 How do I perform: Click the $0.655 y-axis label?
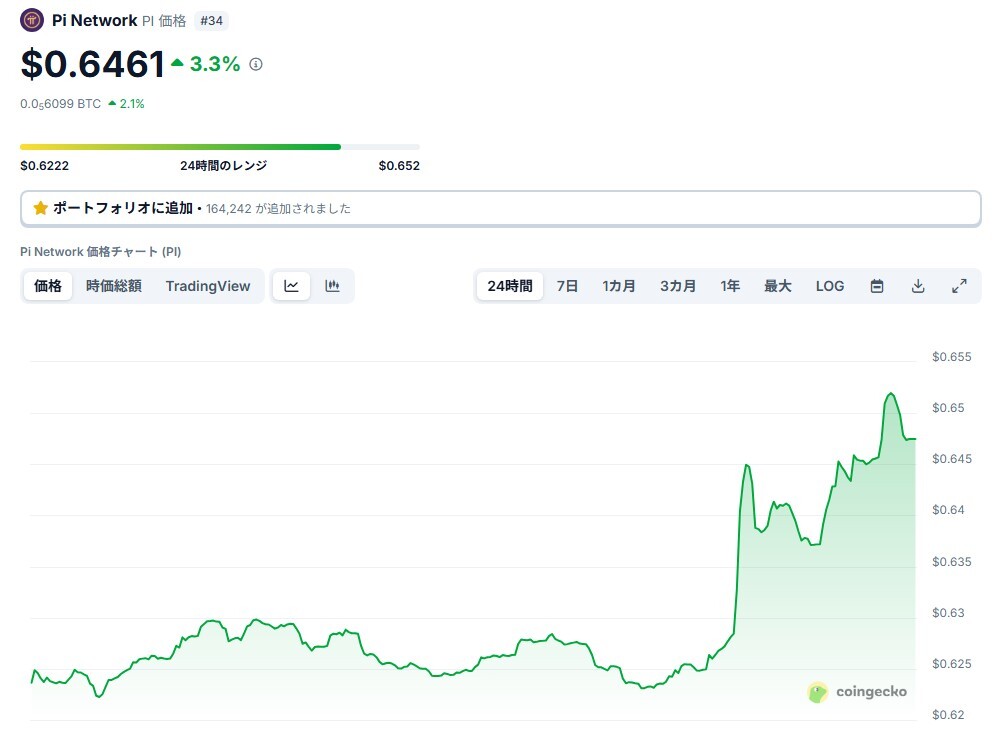tap(951, 357)
